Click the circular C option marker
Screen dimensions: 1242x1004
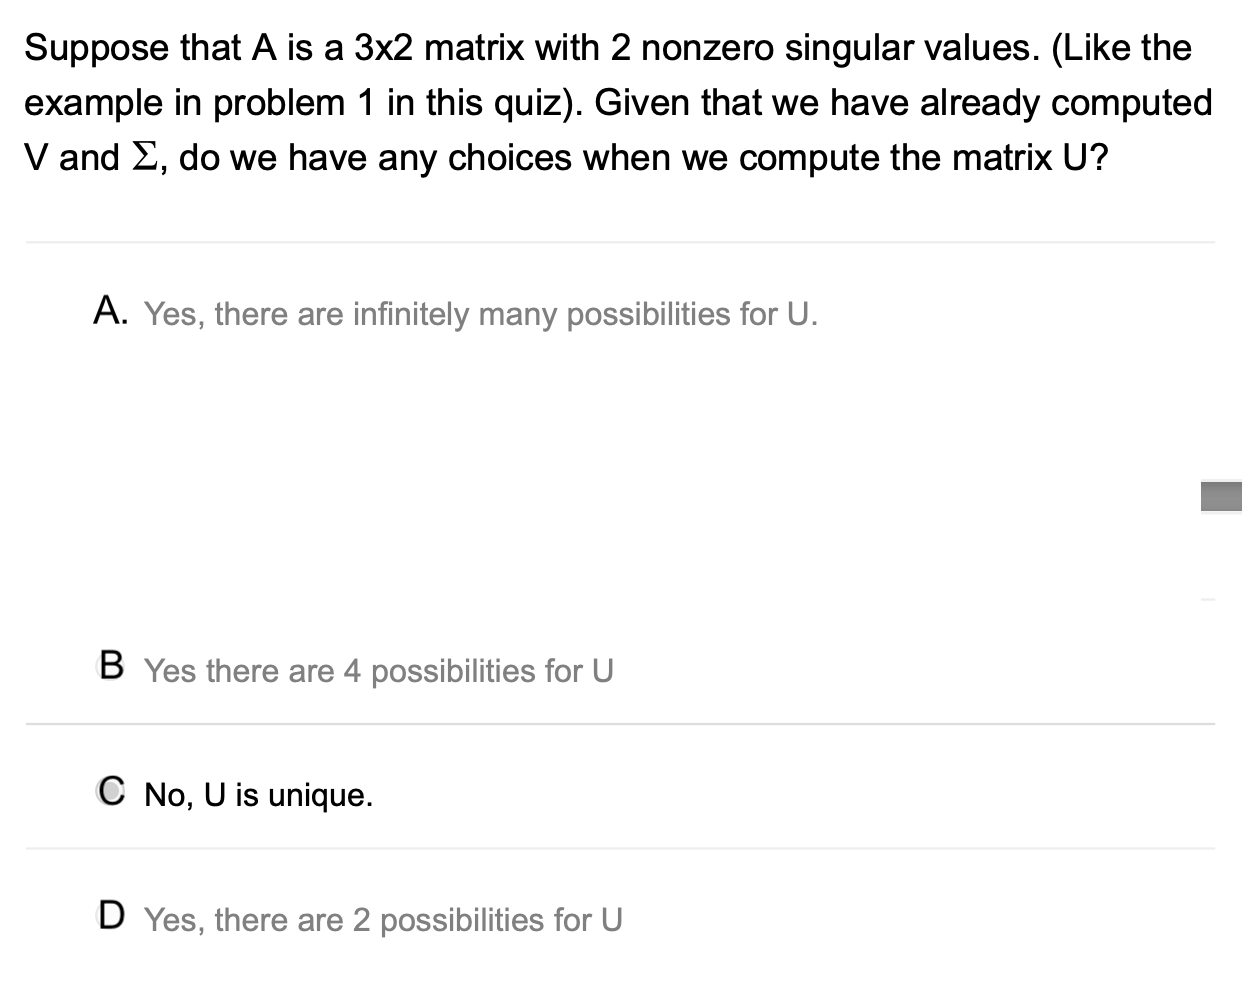point(112,791)
